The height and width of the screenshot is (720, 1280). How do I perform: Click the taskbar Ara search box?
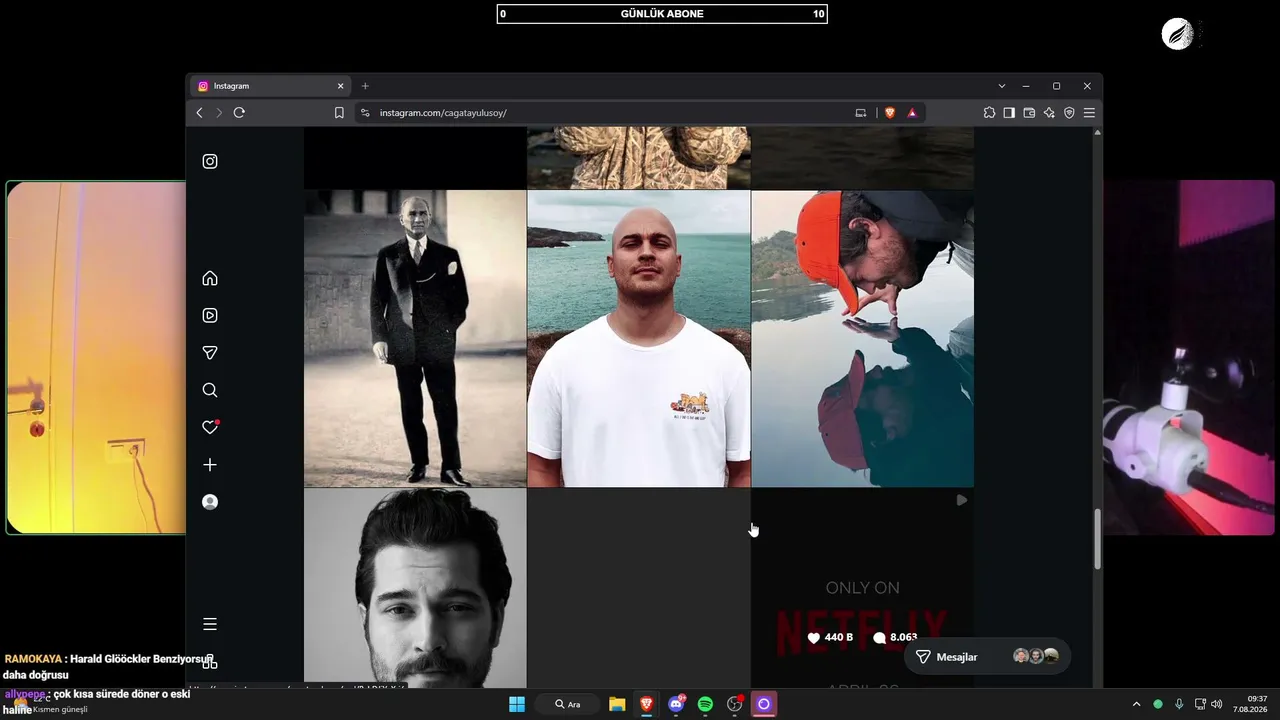[x=567, y=704]
